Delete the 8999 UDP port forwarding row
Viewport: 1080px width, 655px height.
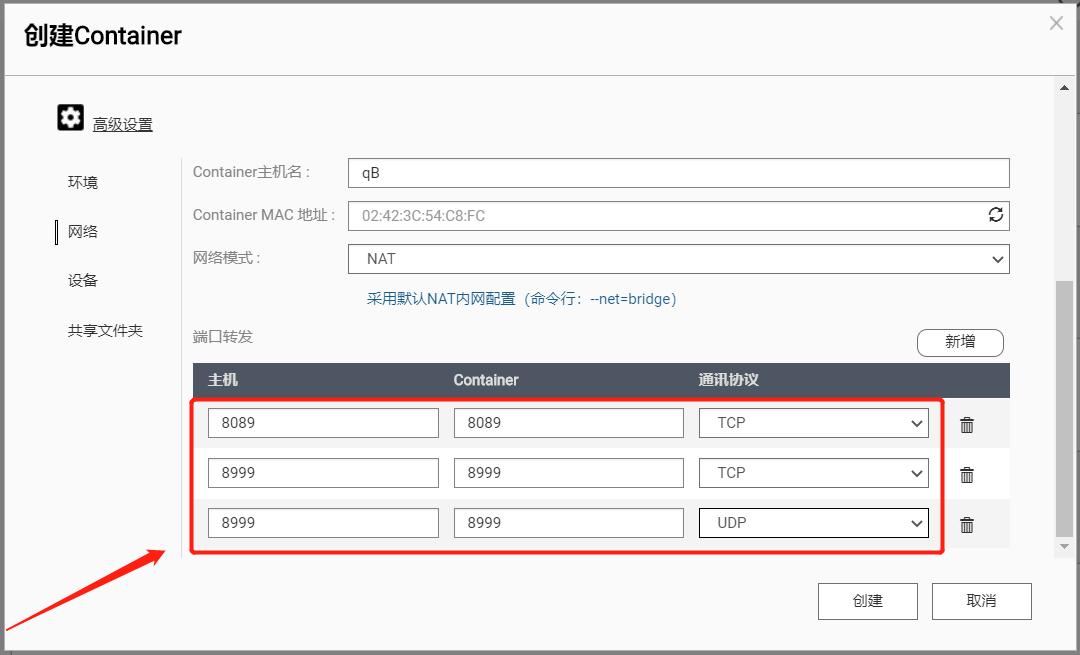coord(967,525)
